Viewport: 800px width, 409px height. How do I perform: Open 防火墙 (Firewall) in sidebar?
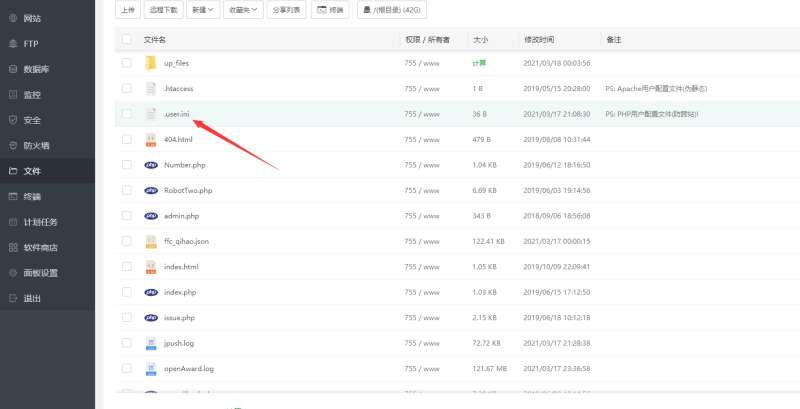point(36,145)
